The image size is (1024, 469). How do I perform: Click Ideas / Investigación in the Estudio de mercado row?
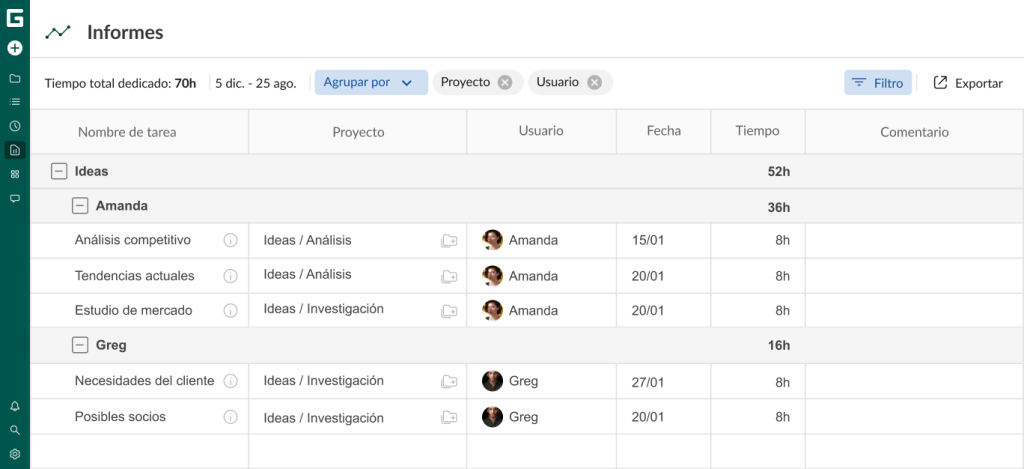click(x=323, y=309)
